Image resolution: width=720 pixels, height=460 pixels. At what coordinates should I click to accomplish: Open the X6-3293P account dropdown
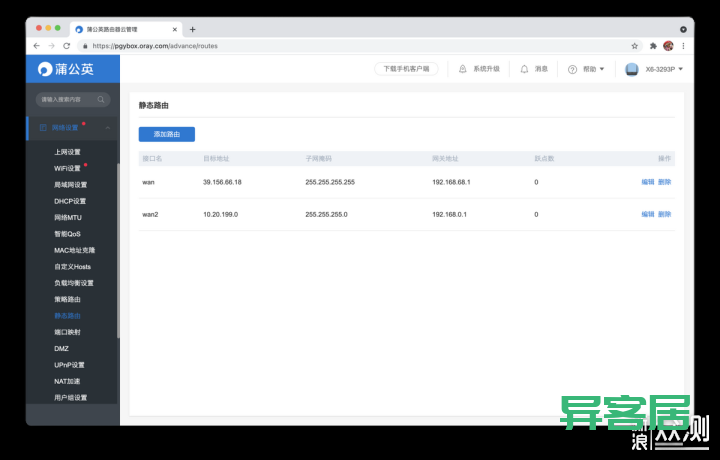(681, 69)
